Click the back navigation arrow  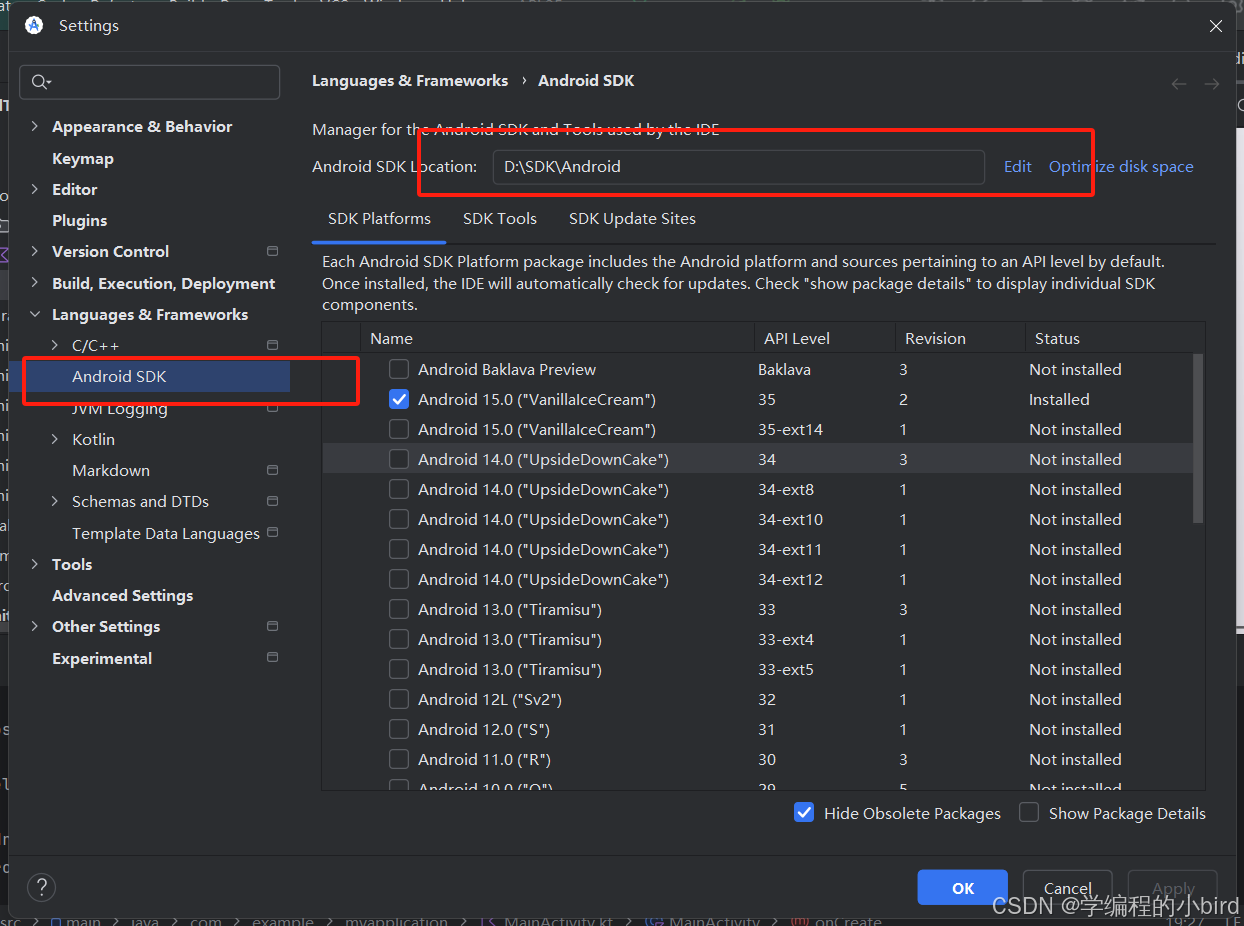click(1179, 84)
